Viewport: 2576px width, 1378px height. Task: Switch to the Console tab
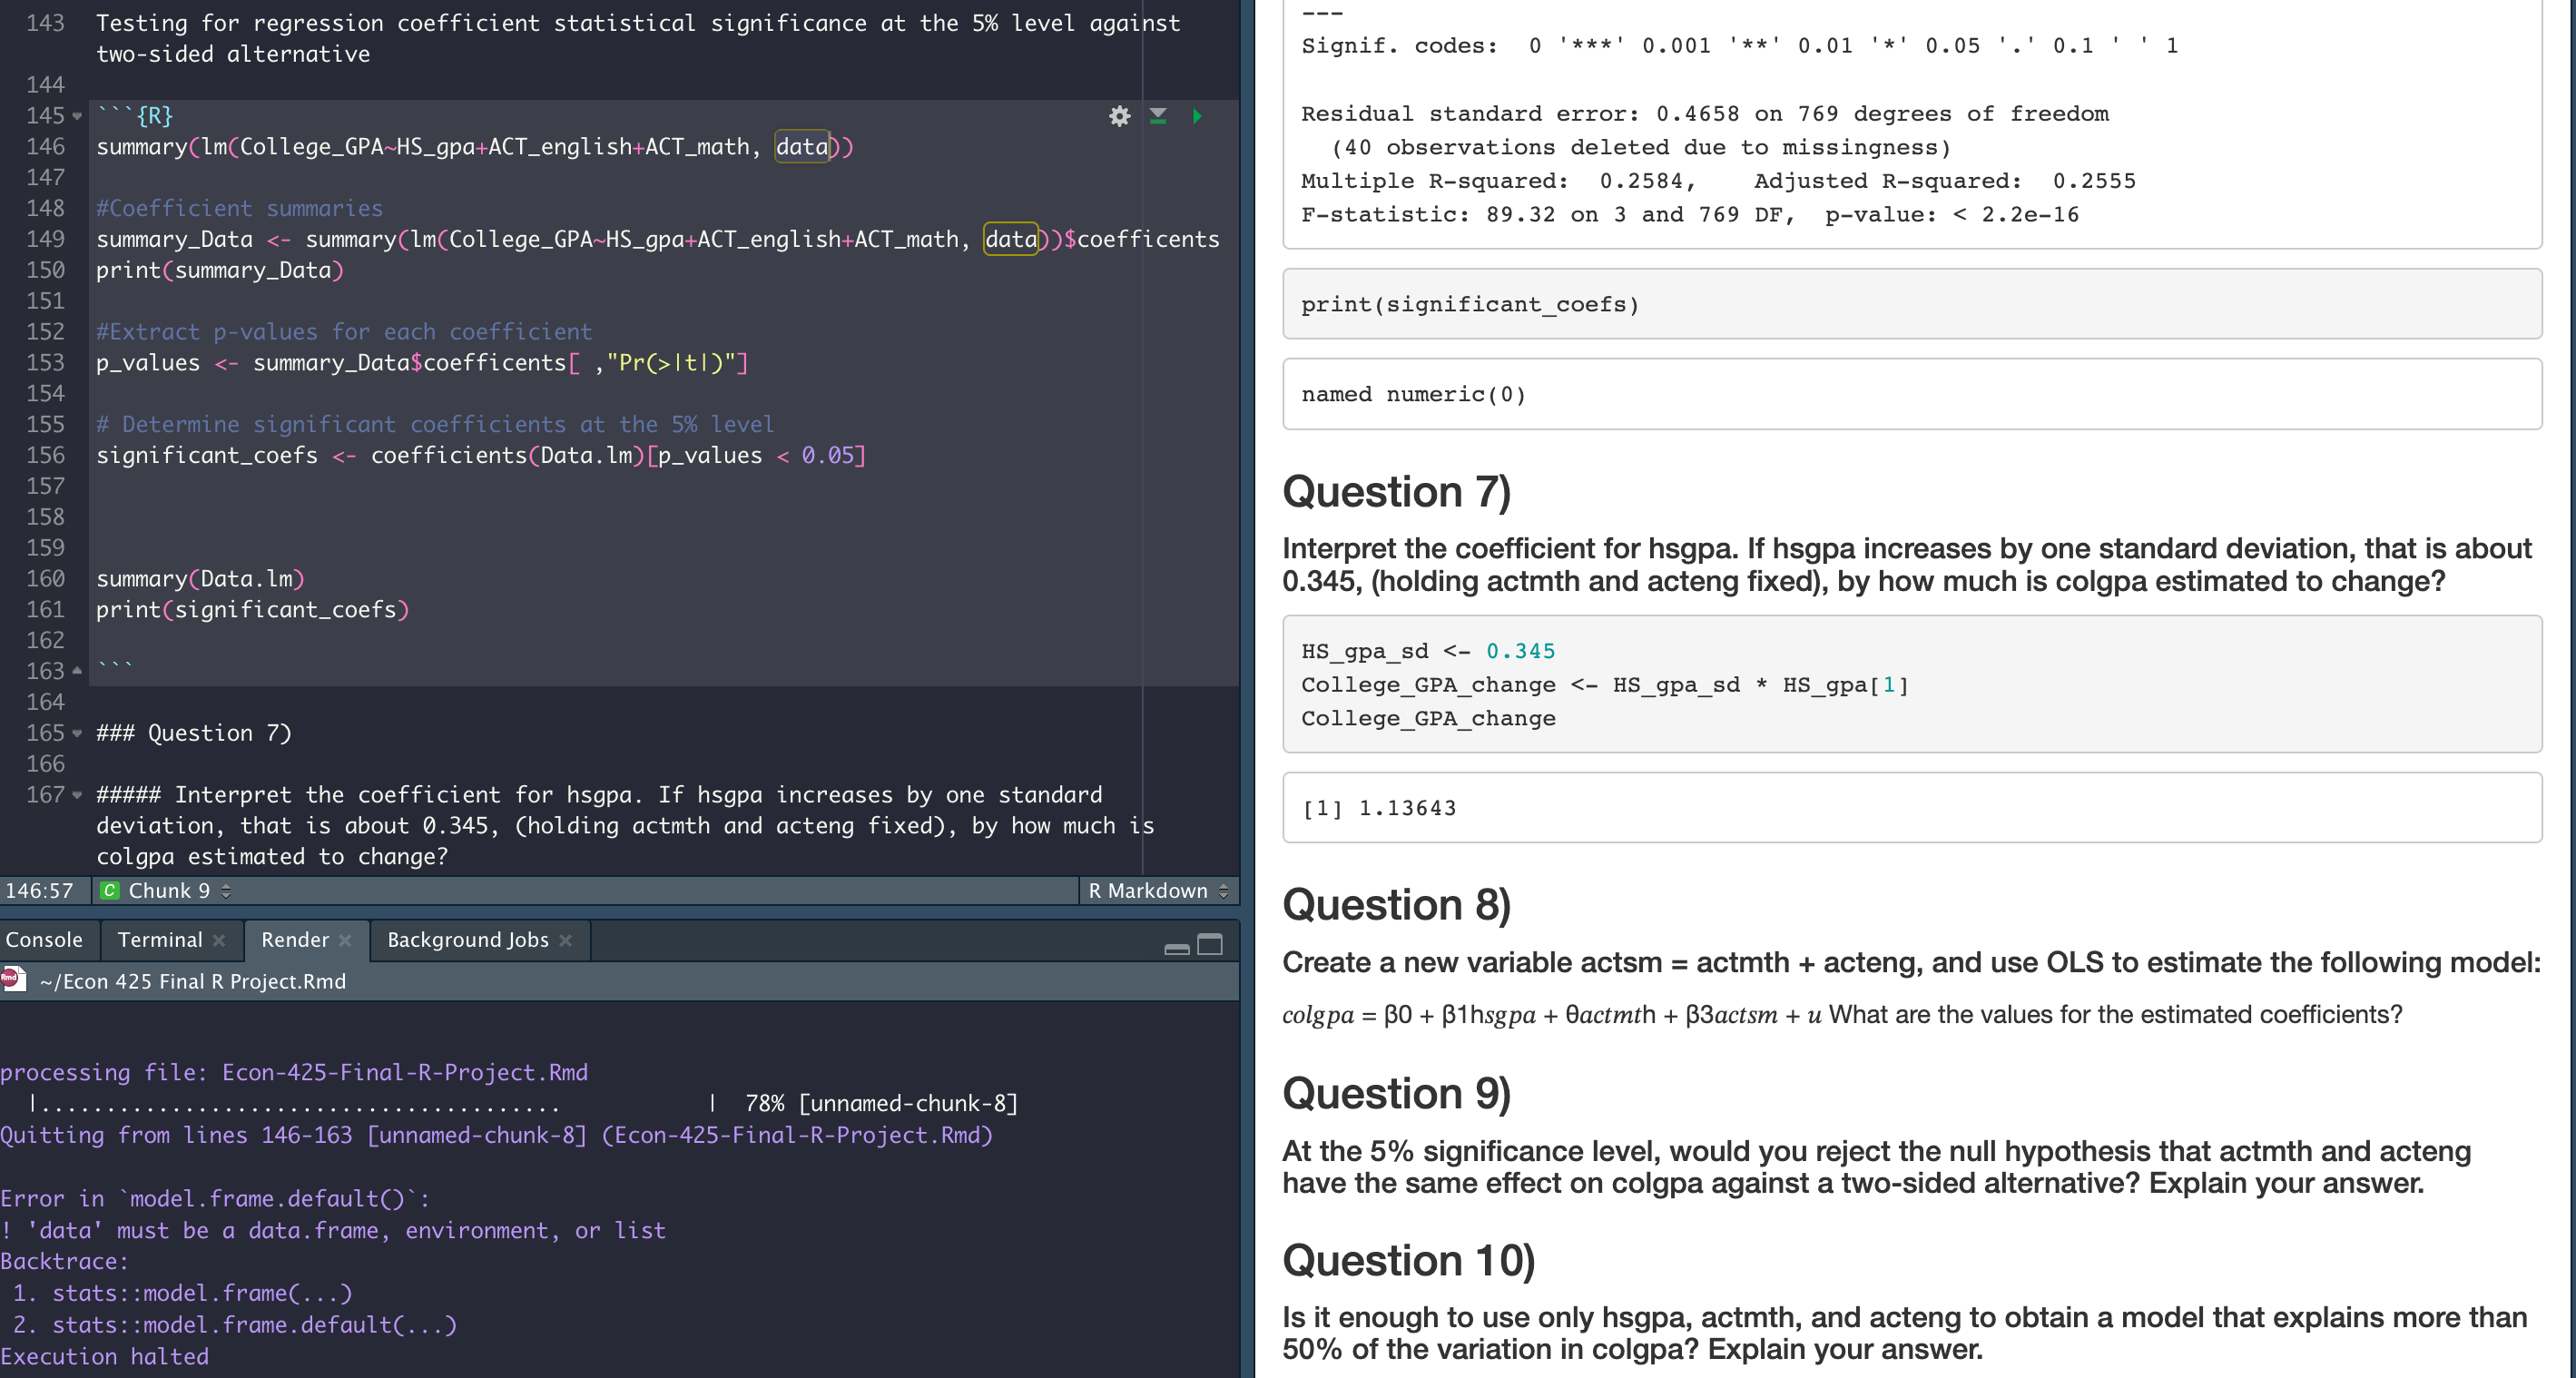(44, 940)
